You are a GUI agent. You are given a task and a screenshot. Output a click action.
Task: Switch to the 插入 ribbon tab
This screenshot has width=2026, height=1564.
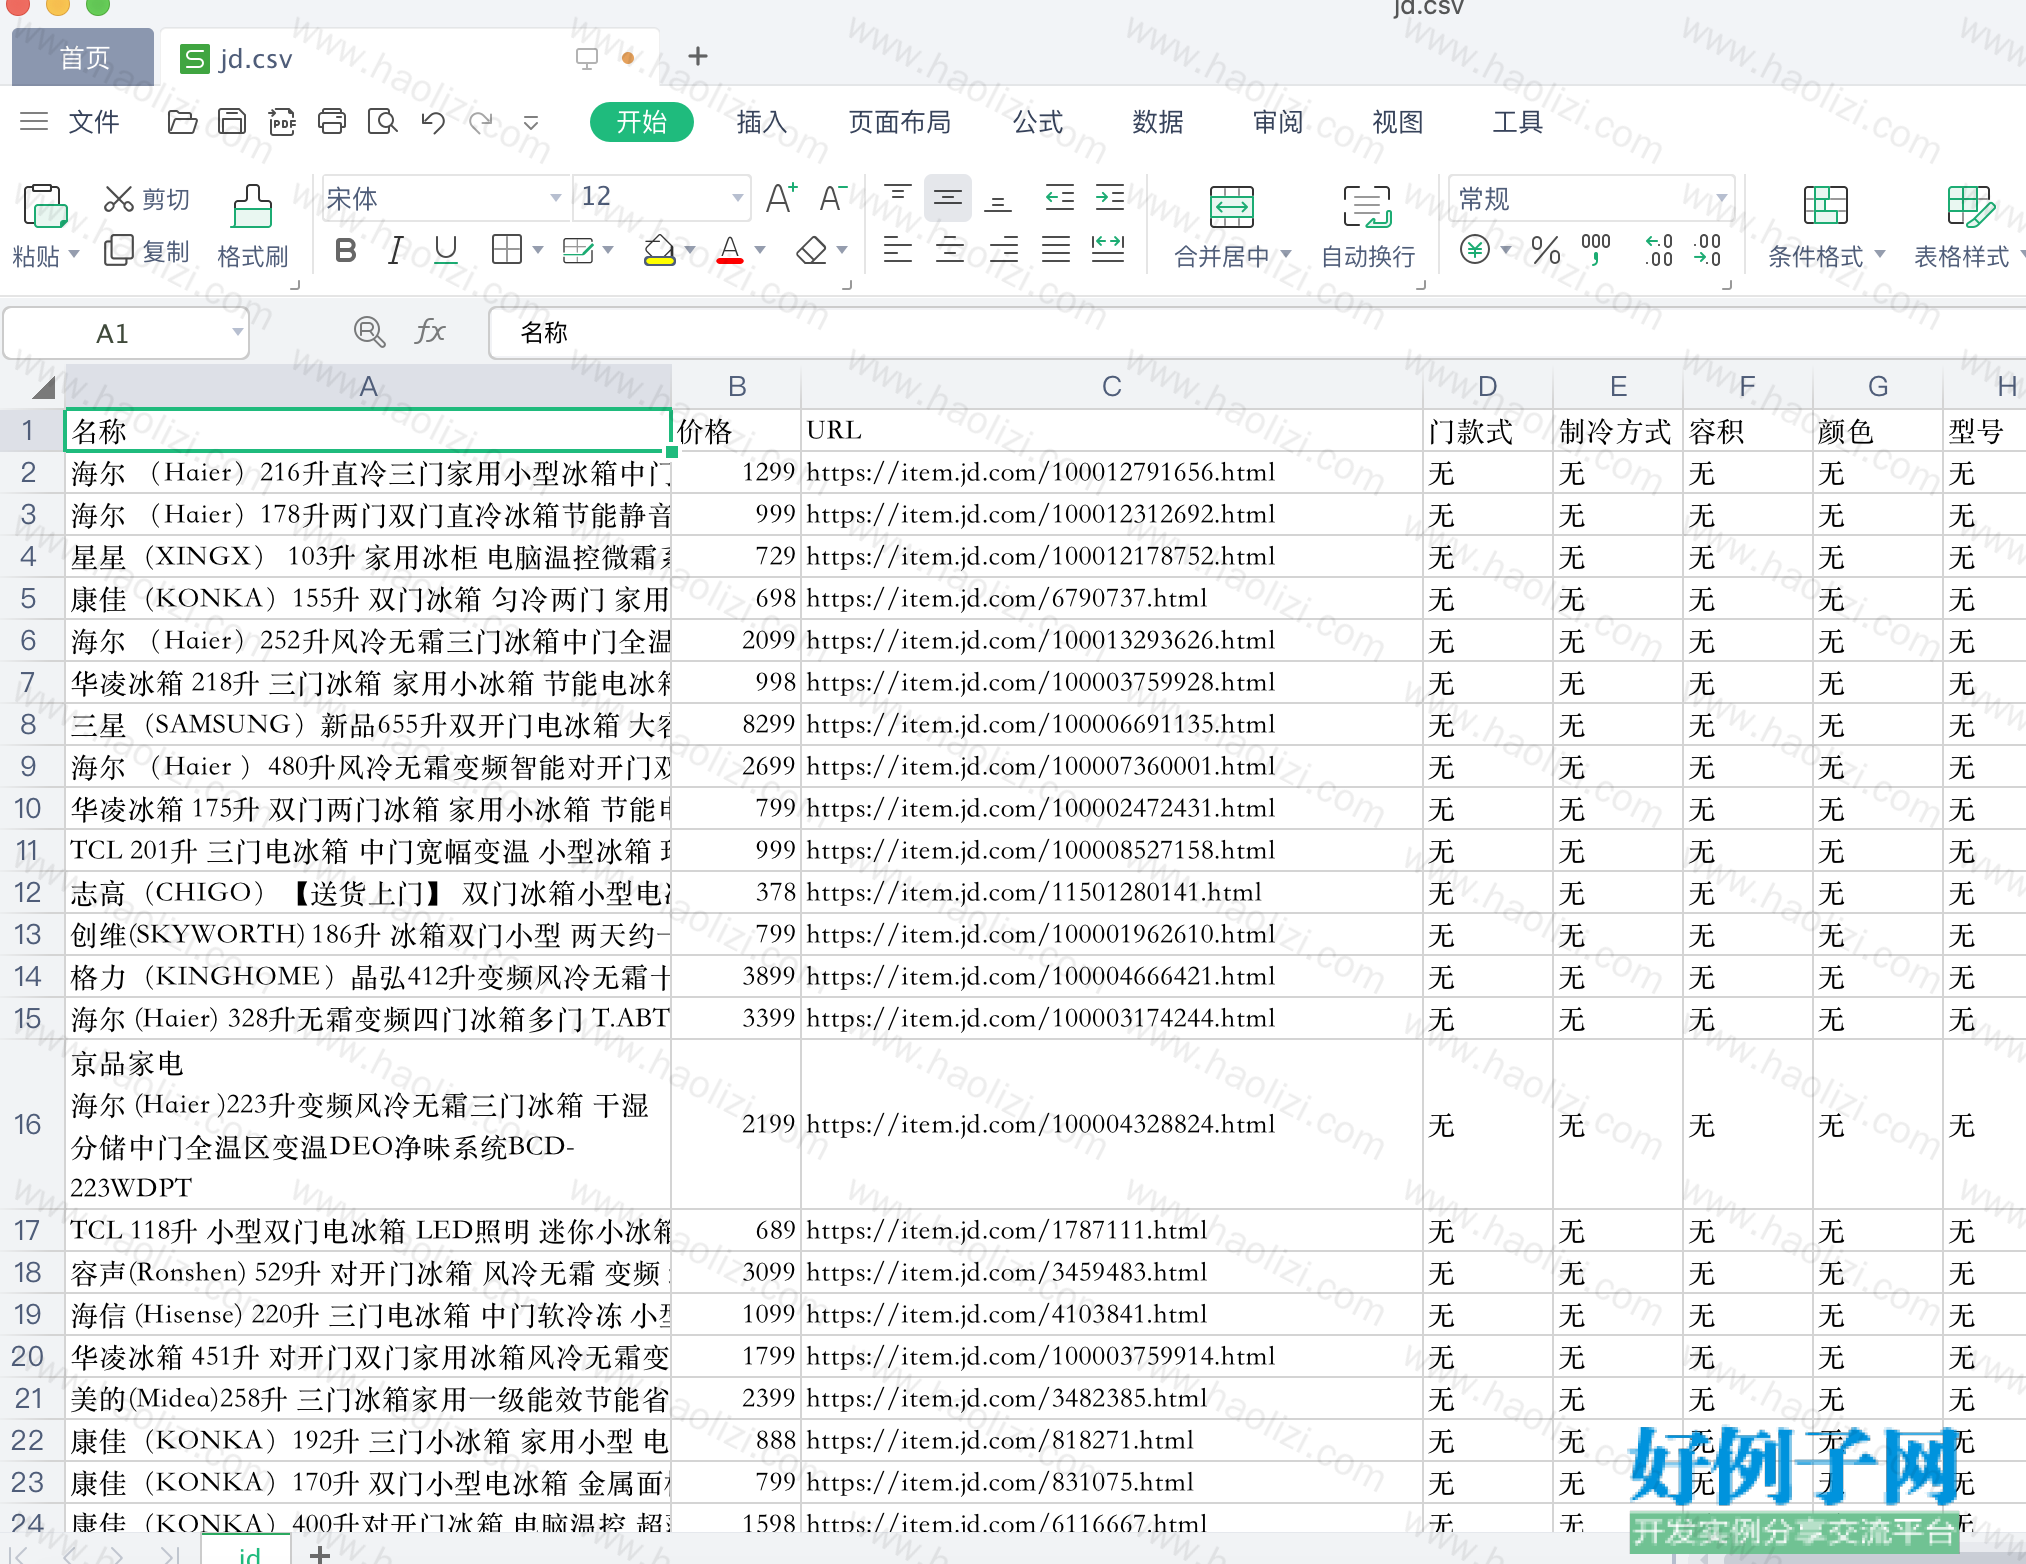(x=762, y=122)
